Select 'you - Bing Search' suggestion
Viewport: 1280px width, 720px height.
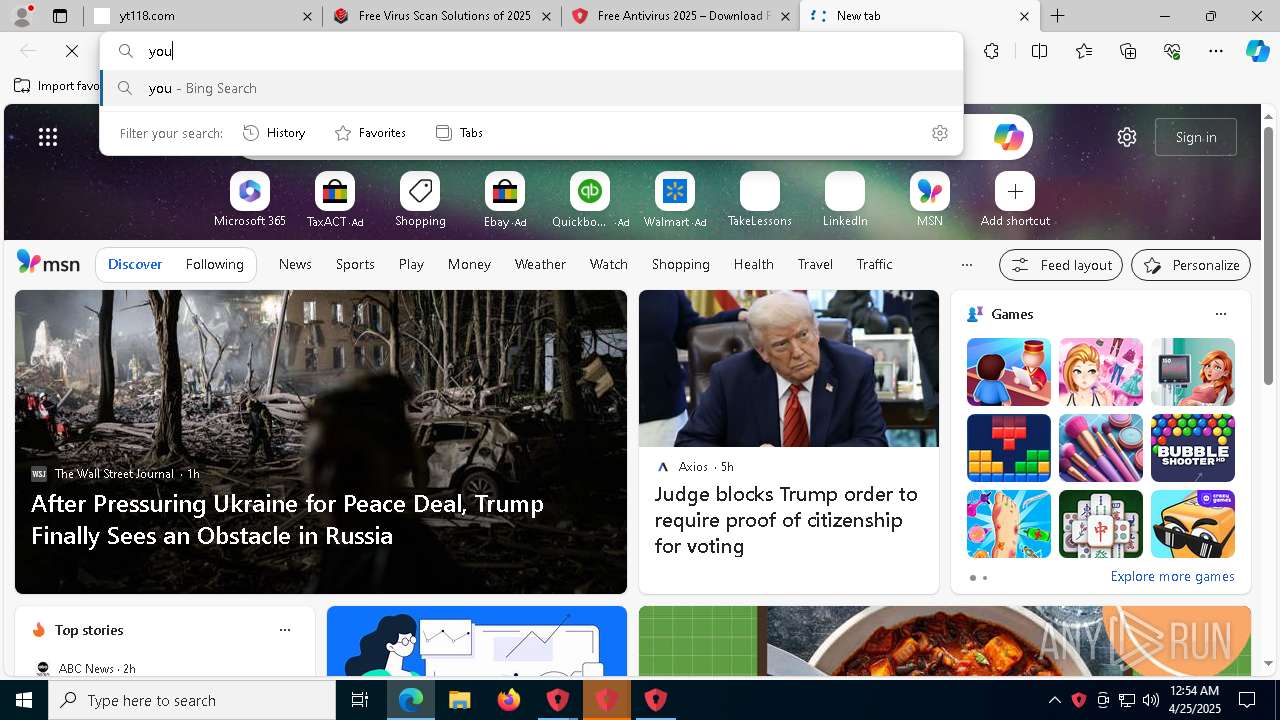click(x=532, y=88)
